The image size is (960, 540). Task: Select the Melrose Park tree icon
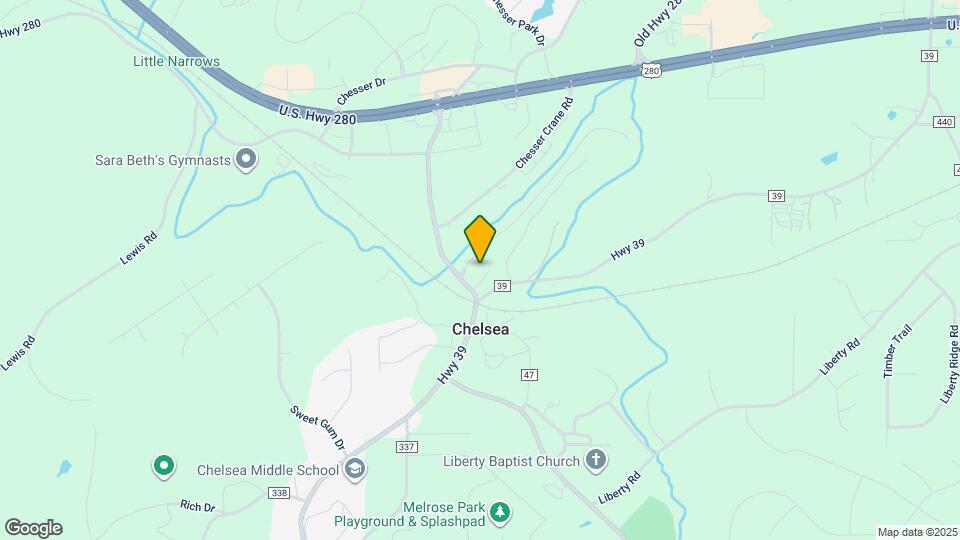(500, 513)
